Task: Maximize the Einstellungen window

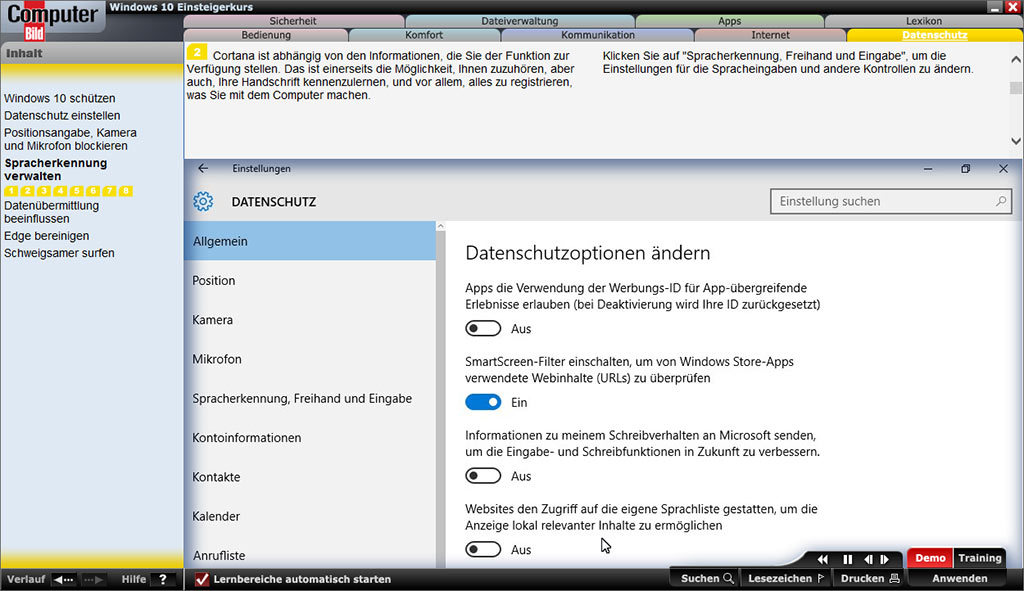Action: click(965, 168)
